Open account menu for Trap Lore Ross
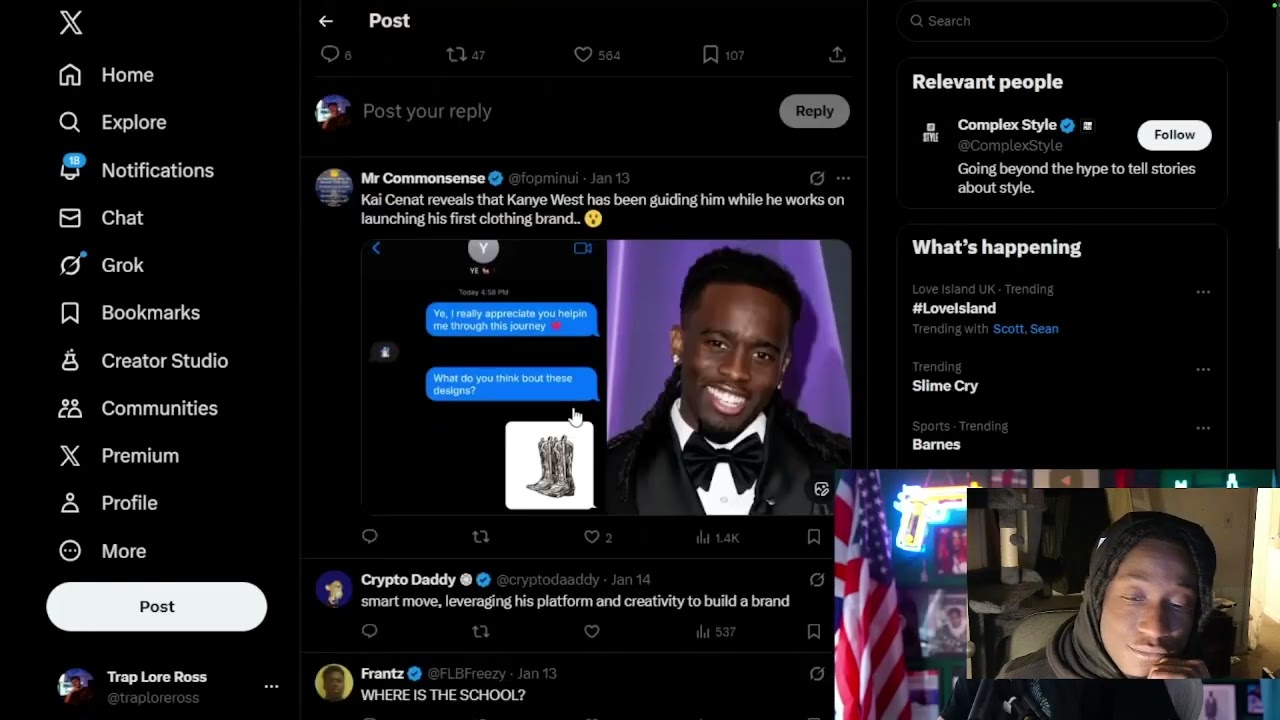The width and height of the screenshot is (1280, 720). pyautogui.click(x=167, y=687)
